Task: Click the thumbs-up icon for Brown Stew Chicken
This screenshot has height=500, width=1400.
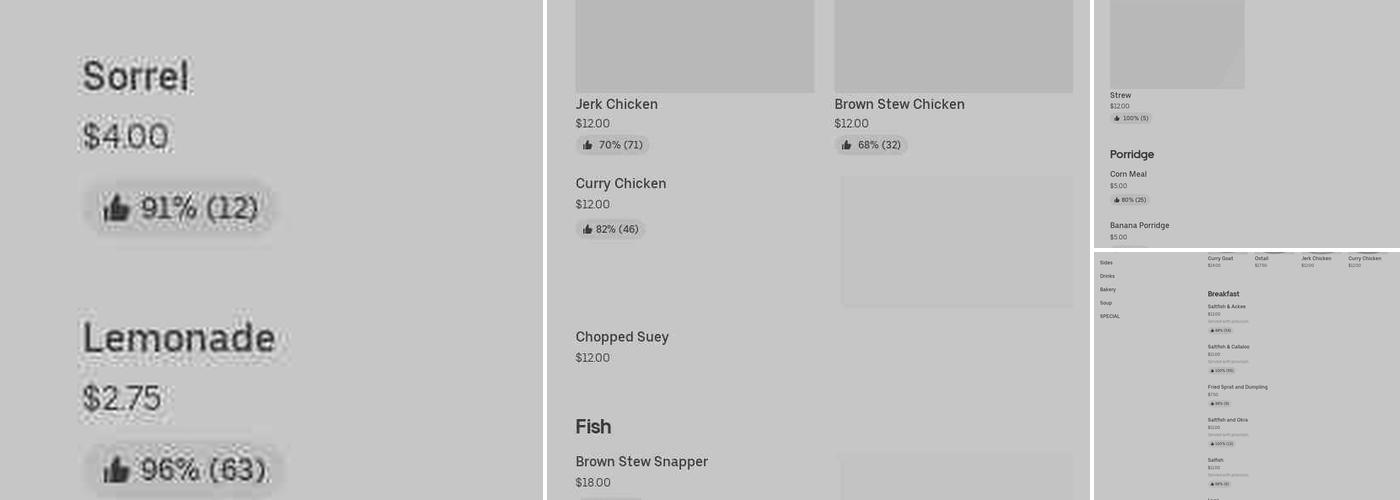Action: (847, 145)
